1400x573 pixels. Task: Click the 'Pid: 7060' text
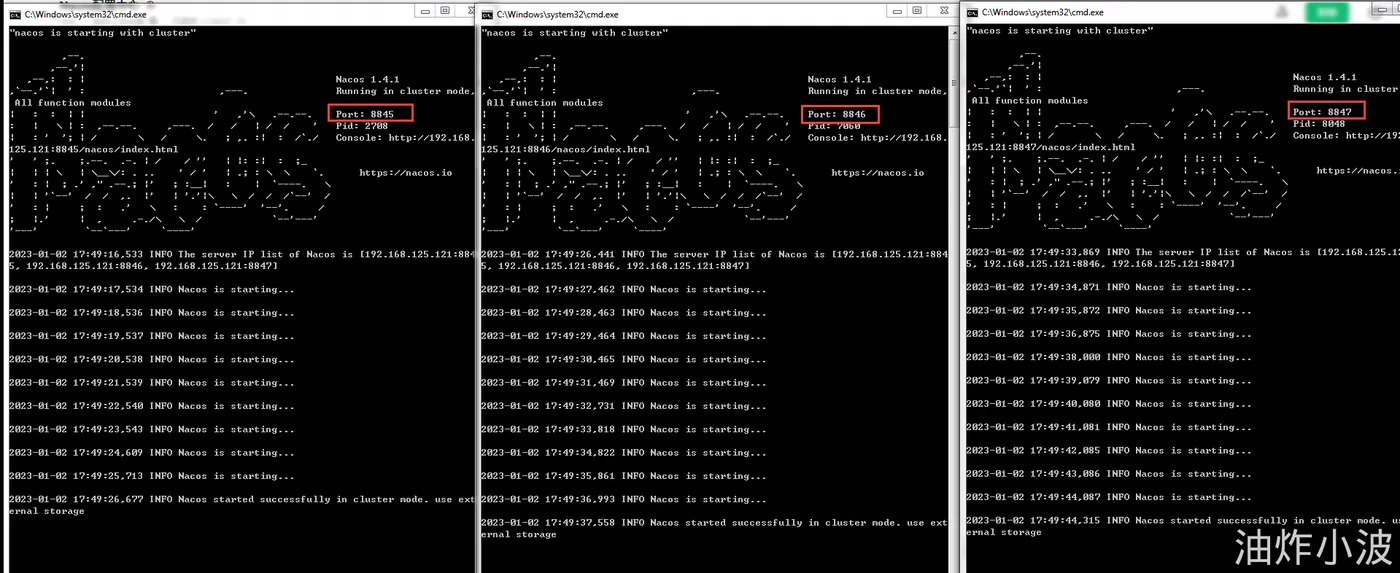[x=833, y=126]
